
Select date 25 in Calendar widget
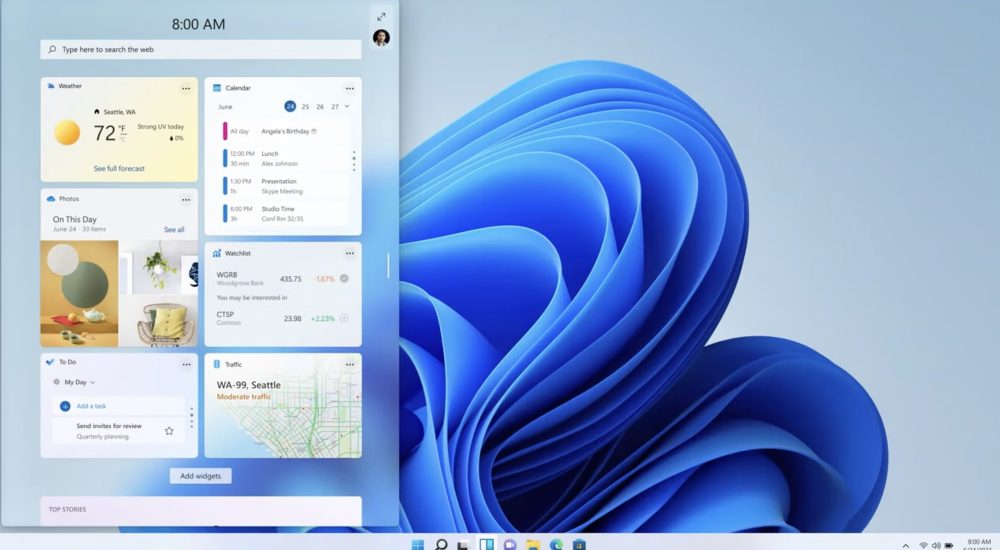(305, 106)
